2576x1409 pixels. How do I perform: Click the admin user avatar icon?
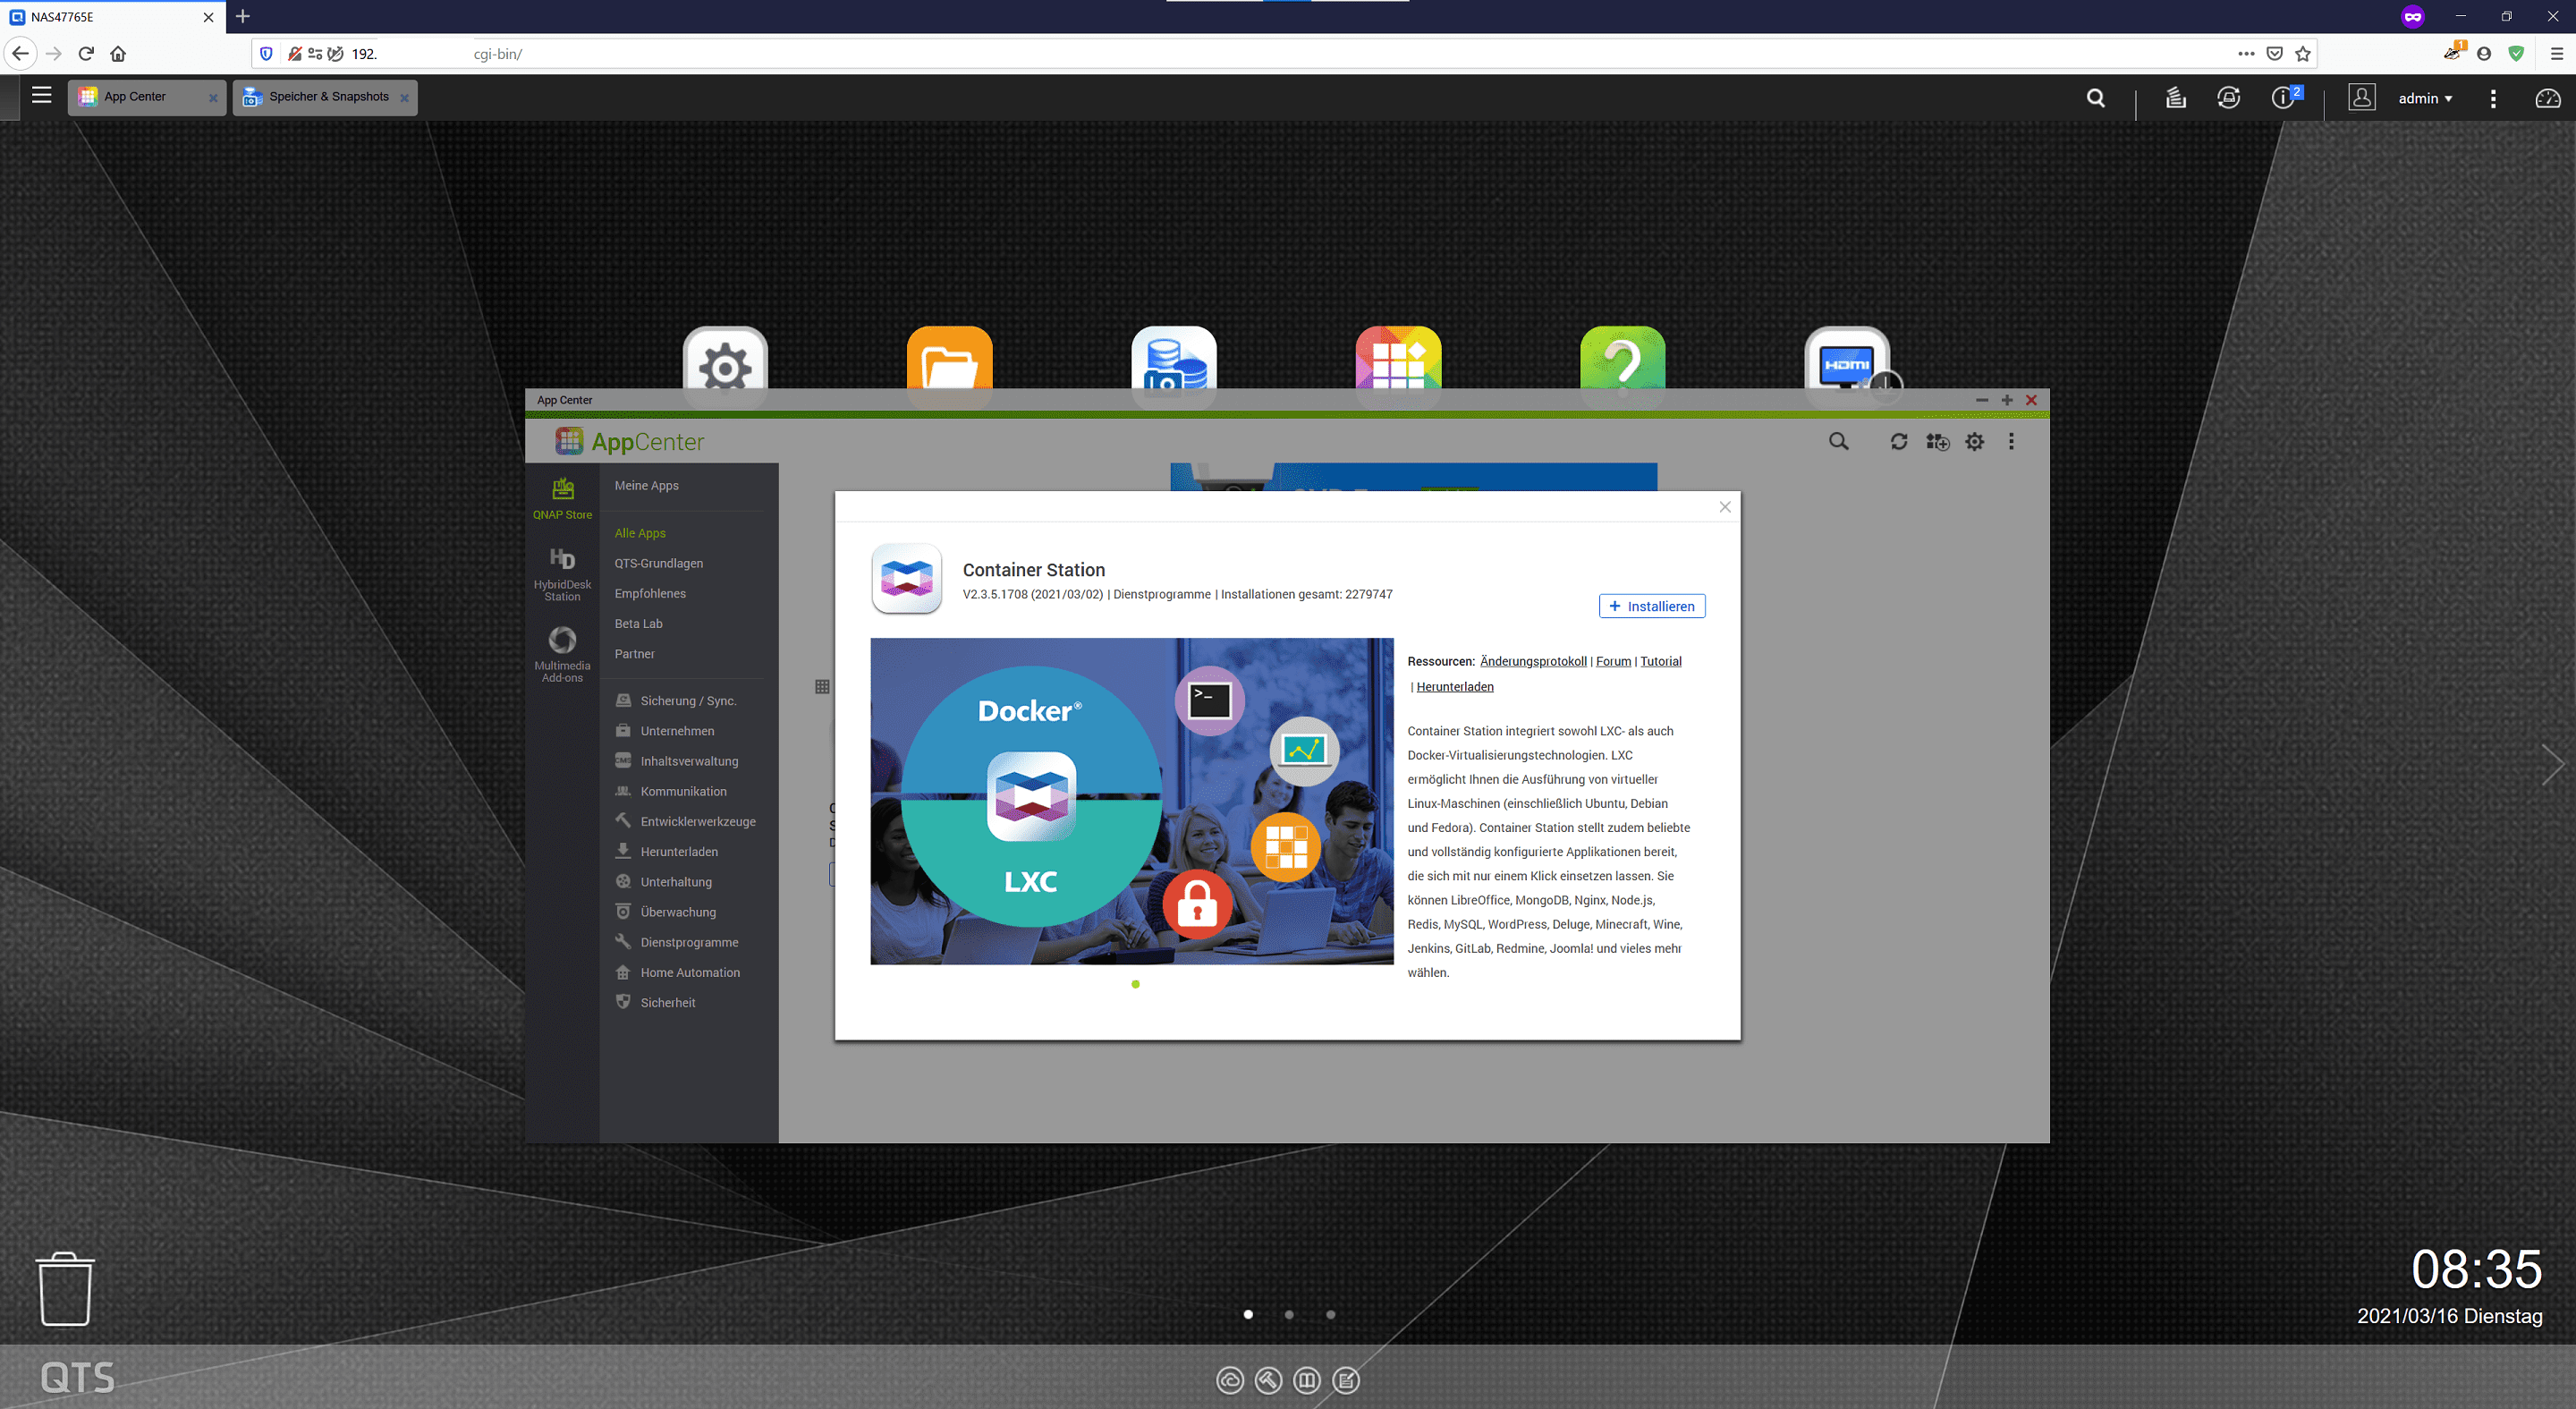click(x=2362, y=98)
